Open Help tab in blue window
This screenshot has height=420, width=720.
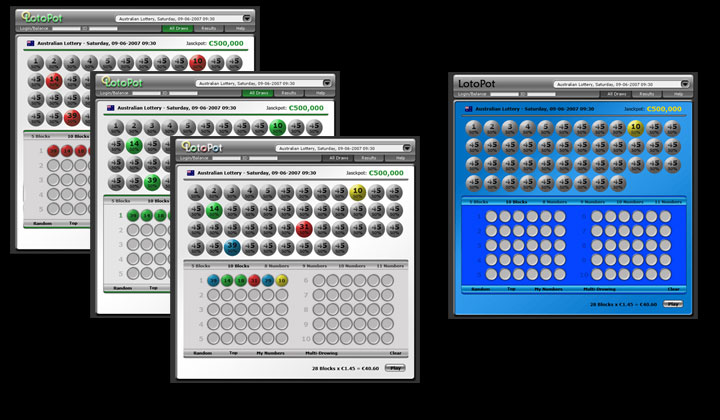(678, 94)
